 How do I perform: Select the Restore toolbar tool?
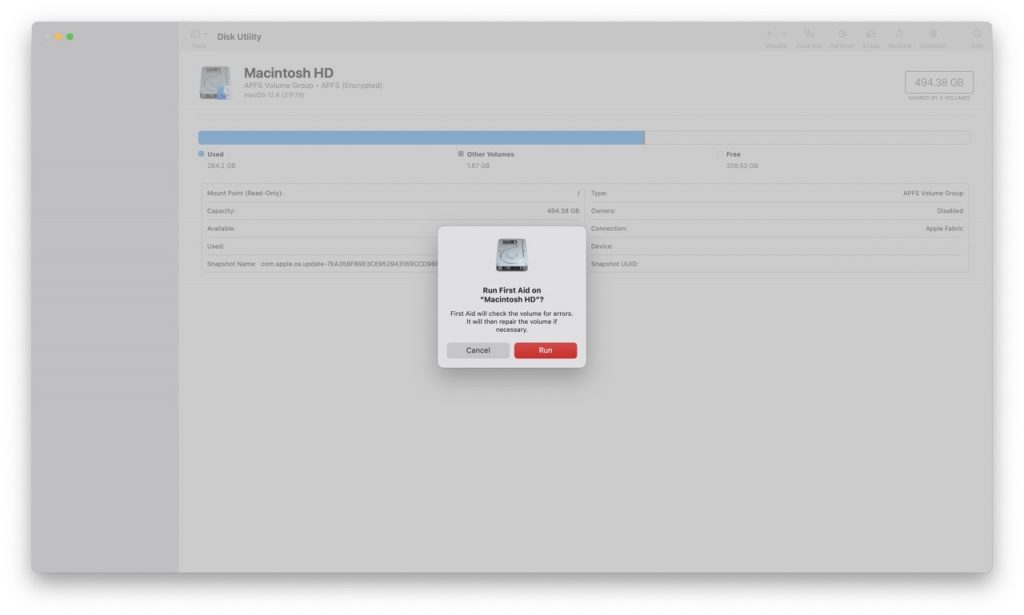pos(899,38)
